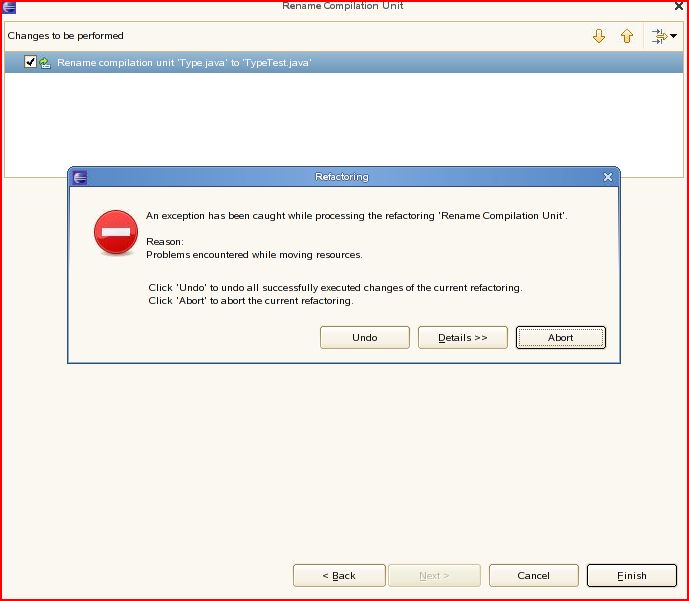Click the 'An exception has been caught' message
This screenshot has height=601, width=689.
[357, 216]
